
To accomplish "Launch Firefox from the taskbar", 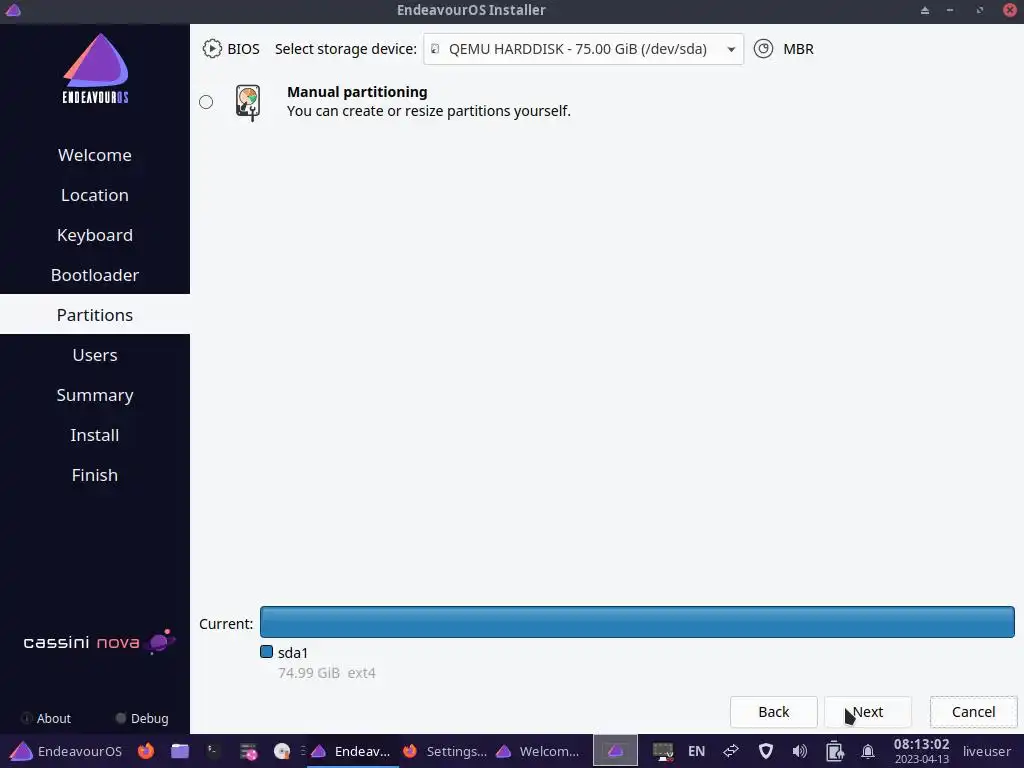I will [146, 751].
